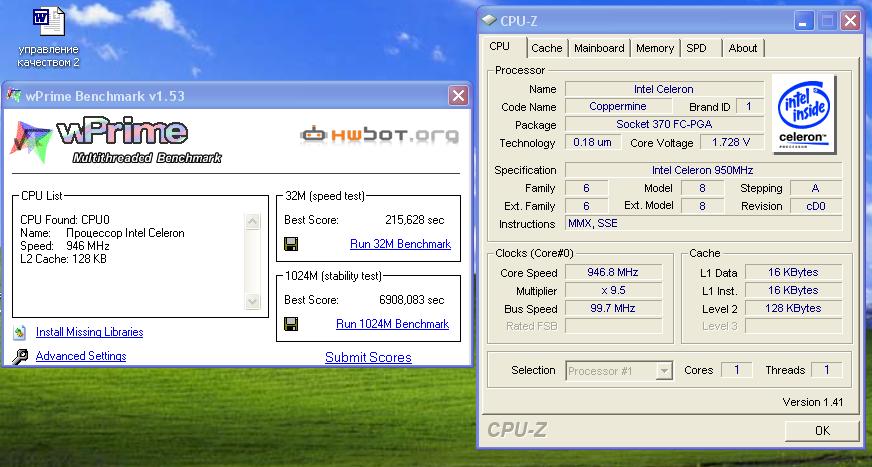Click the 'MMX, SSE' instructions value

tap(703, 223)
